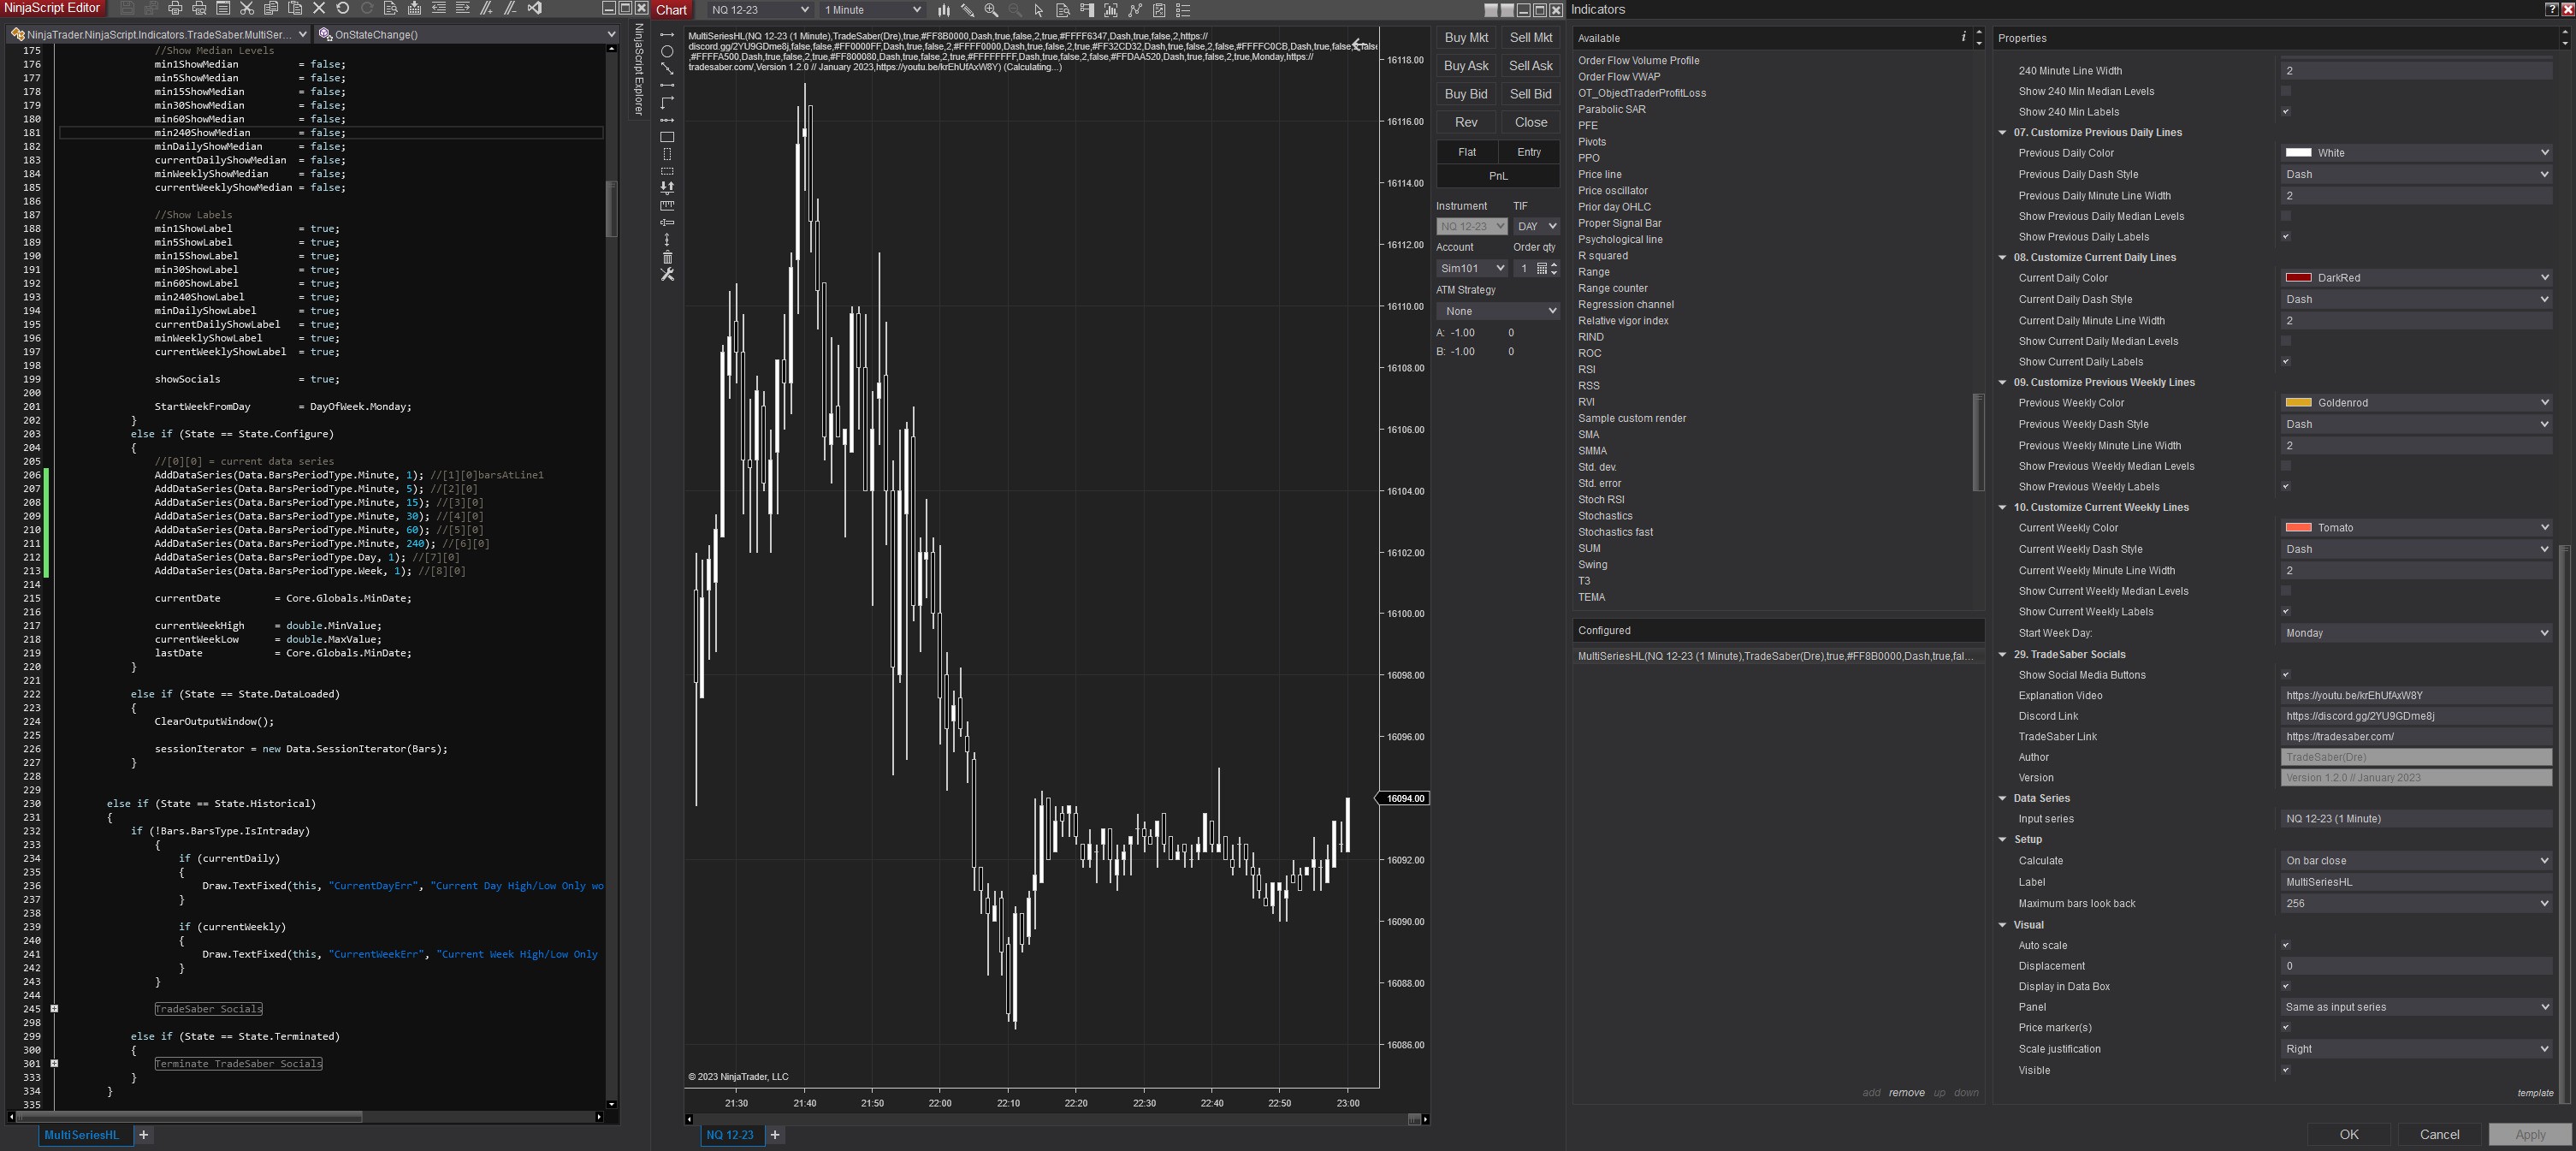This screenshot has height=1151, width=2576.
Task: Toggle Show Social Media Buttons checkbox
Action: click(2285, 675)
